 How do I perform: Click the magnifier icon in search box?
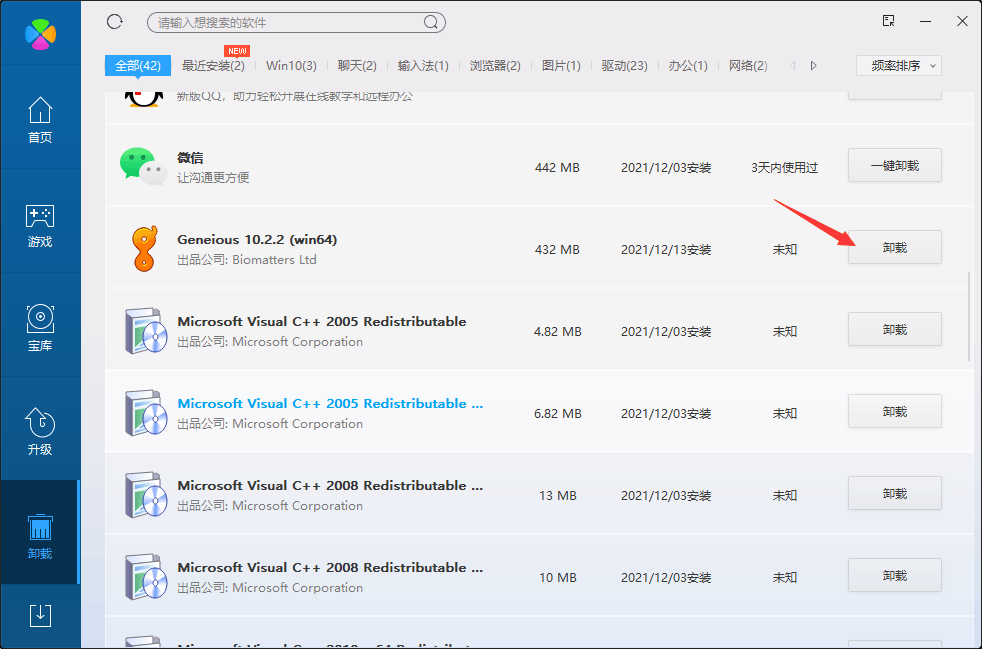click(431, 22)
